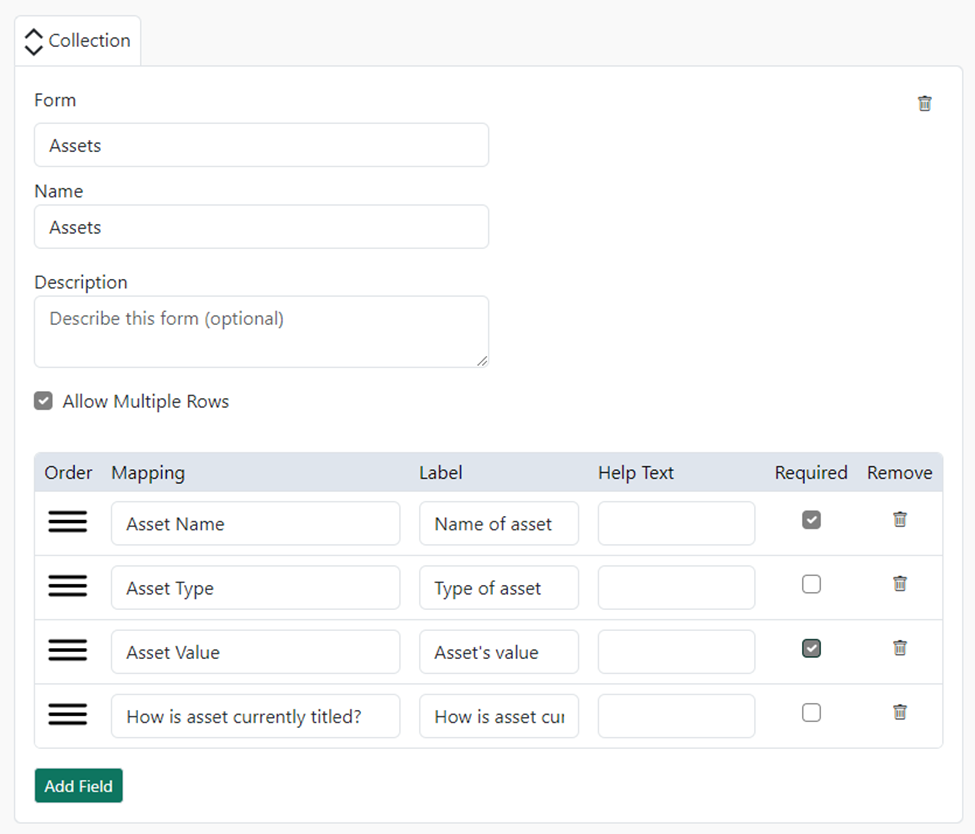This screenshot has height=834, width=975.
Task: Remove the 'How is asset currently titled?' row
Action: (x=900, y=712)
